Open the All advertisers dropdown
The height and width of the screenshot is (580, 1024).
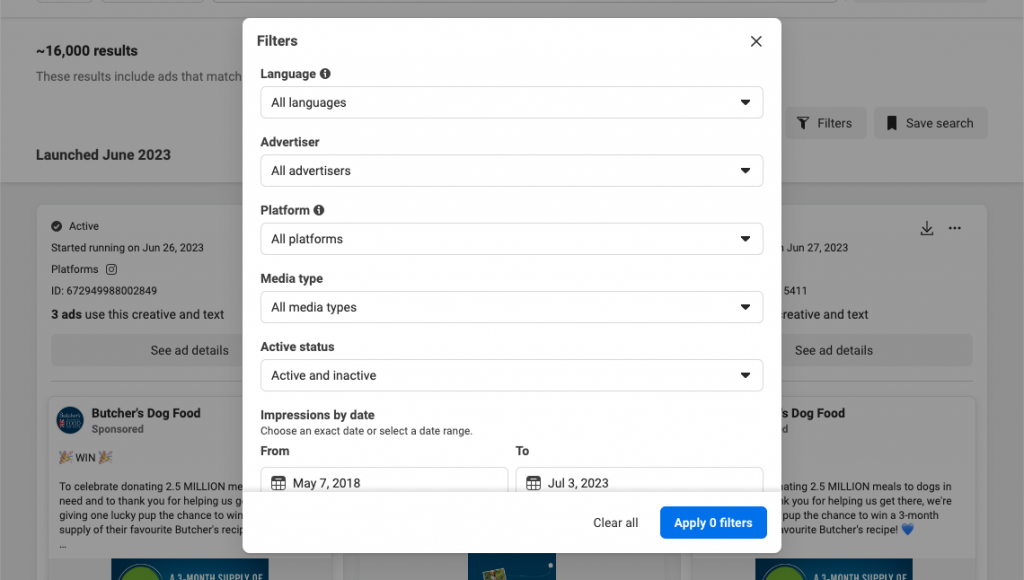click(512, 170)
